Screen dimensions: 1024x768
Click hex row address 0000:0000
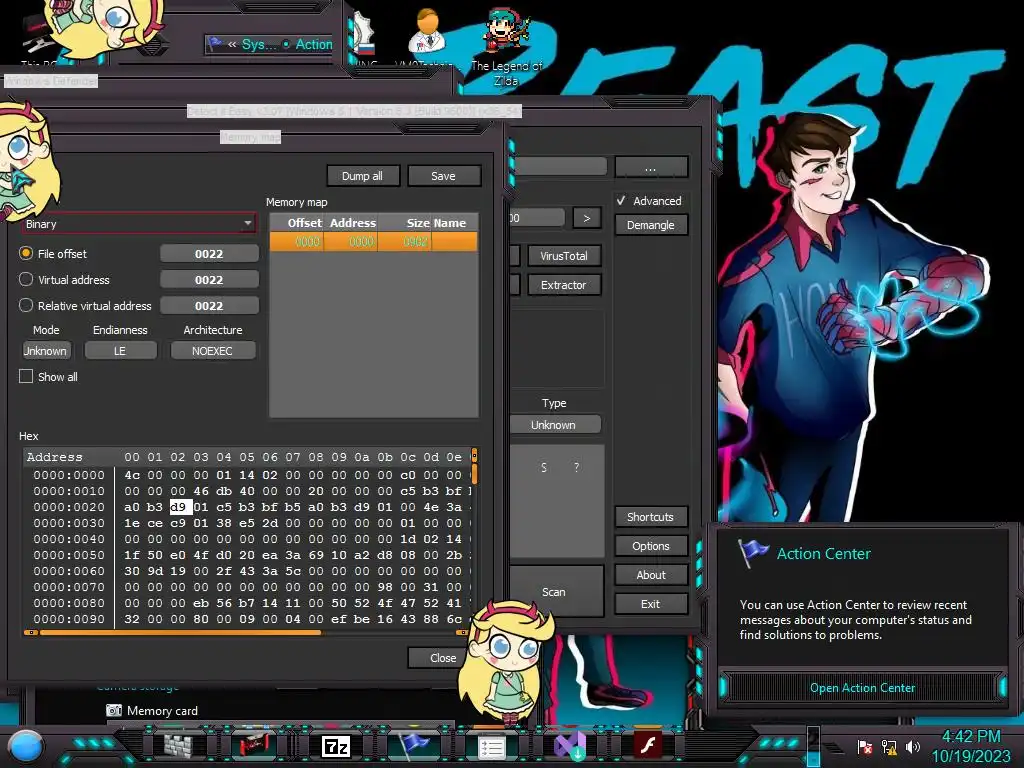click(x=69, y=475)
